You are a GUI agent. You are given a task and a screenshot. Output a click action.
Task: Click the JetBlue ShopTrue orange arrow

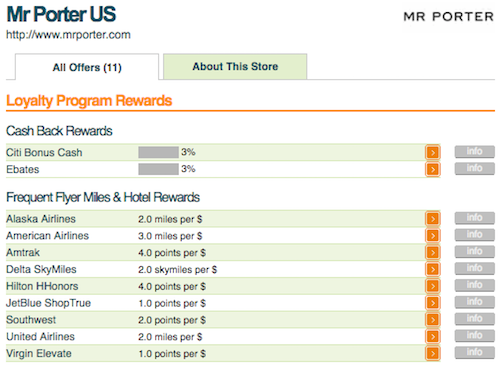click(x=433, y=303)
